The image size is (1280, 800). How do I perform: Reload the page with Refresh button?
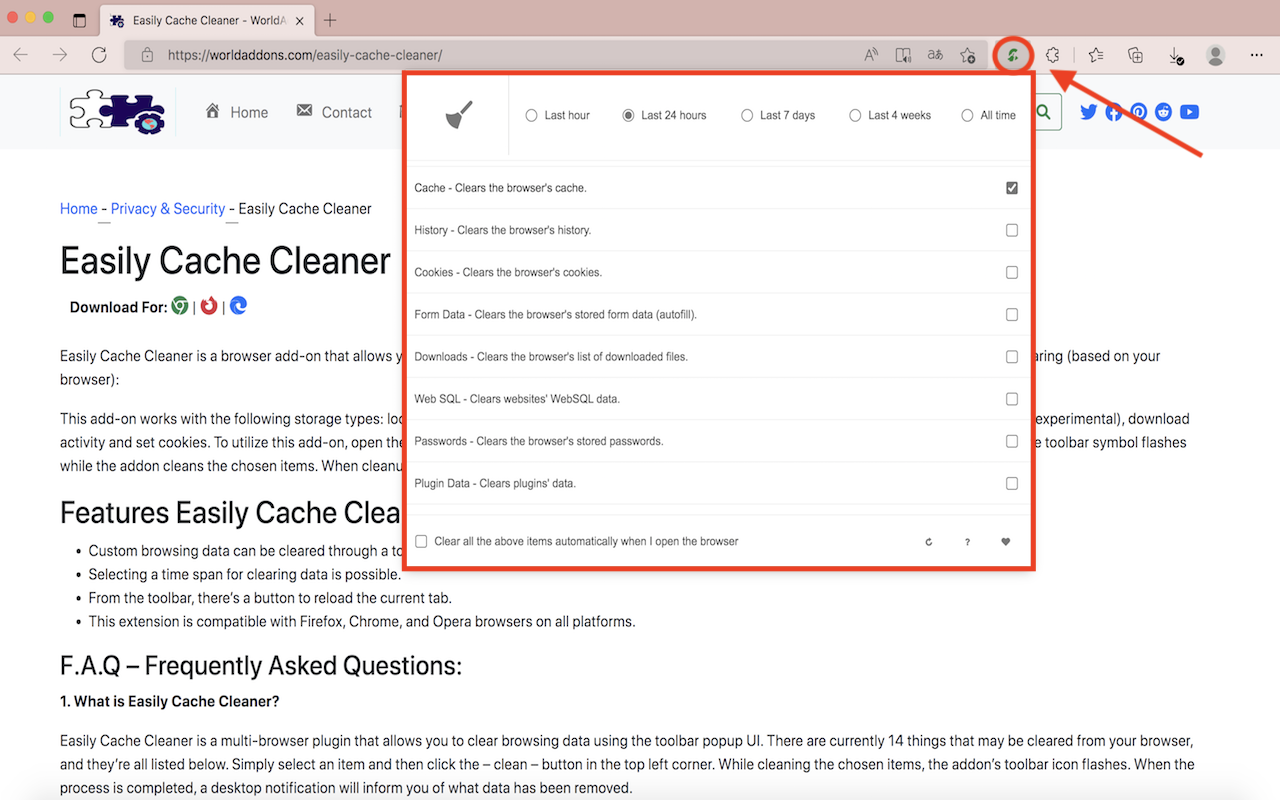pyautogui.click(x=99, y=55)
